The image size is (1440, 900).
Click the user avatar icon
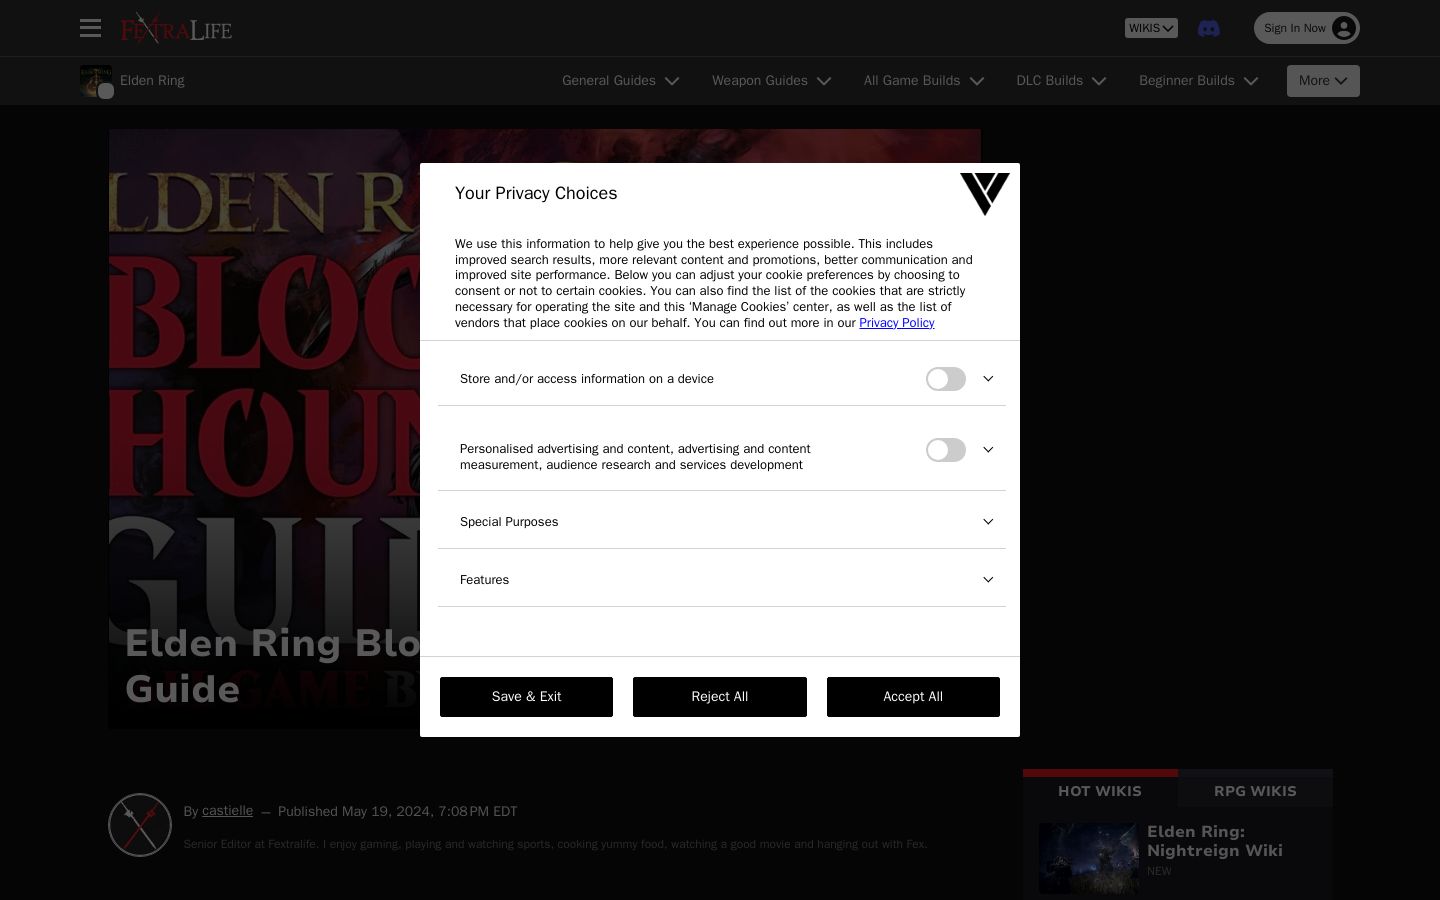pyautogui.click(x=1344, y=28)
